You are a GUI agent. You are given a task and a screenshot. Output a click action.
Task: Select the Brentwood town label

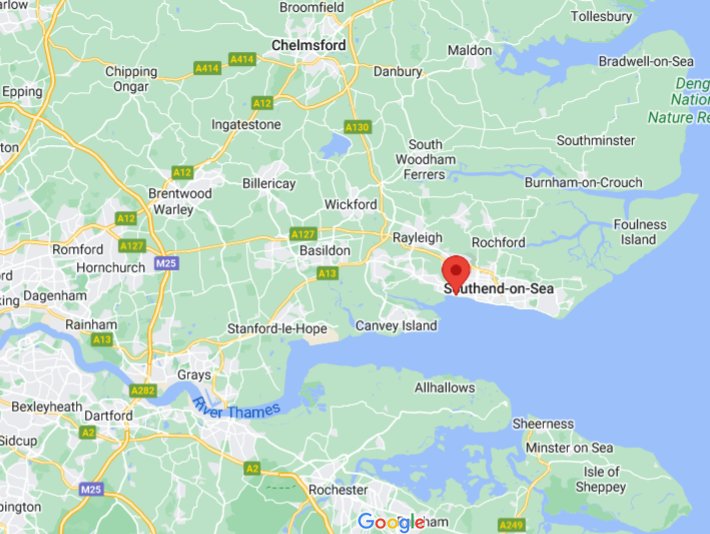click(x=180, y=193)
